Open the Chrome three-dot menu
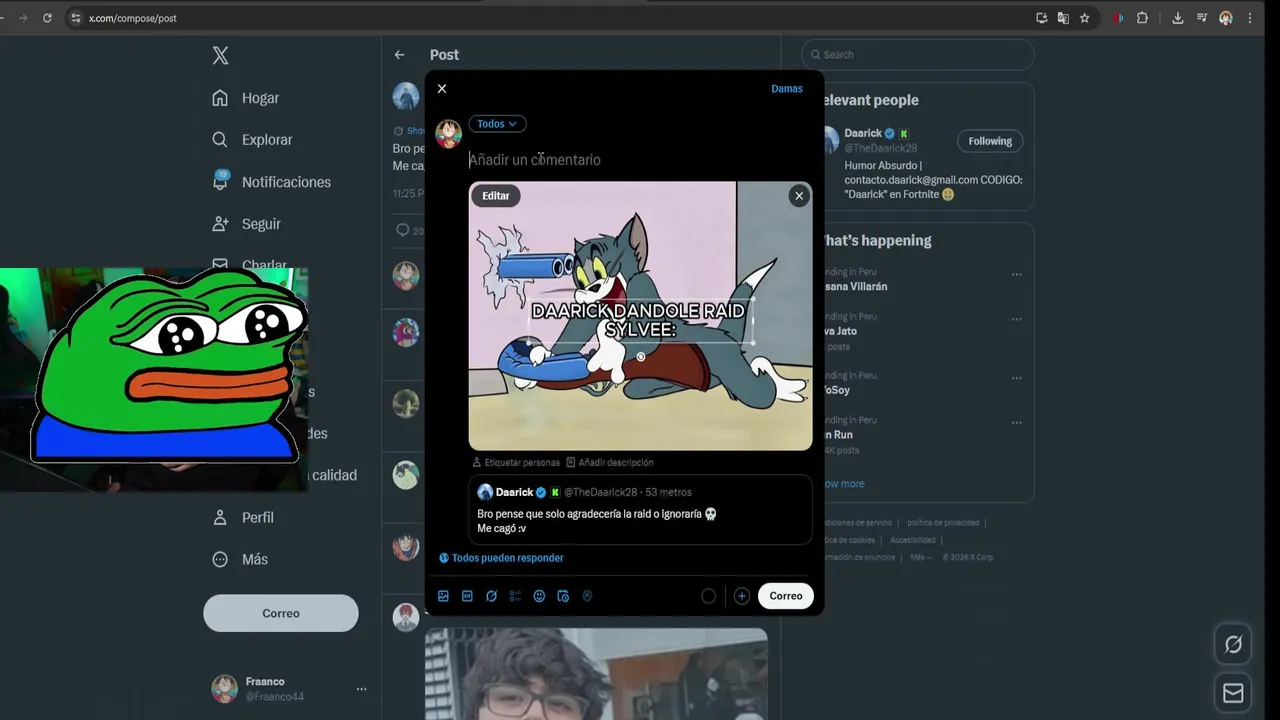The height and width of the screenshot is (720, 1280). coord(1250,18)
